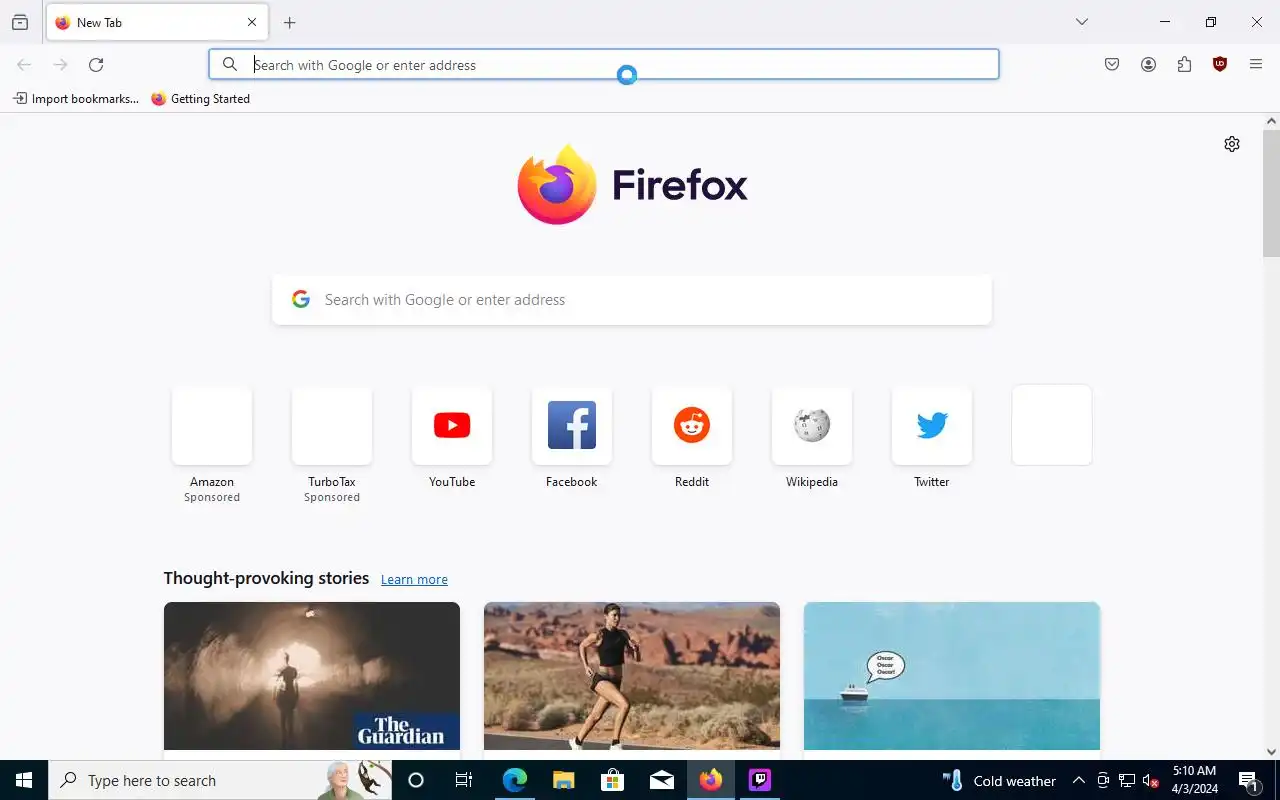Open the Extensions puzzle icon
Image resolution: width=1280 pixels, height=800 pixels.
pyautogui.click(x=1184, y=65)
